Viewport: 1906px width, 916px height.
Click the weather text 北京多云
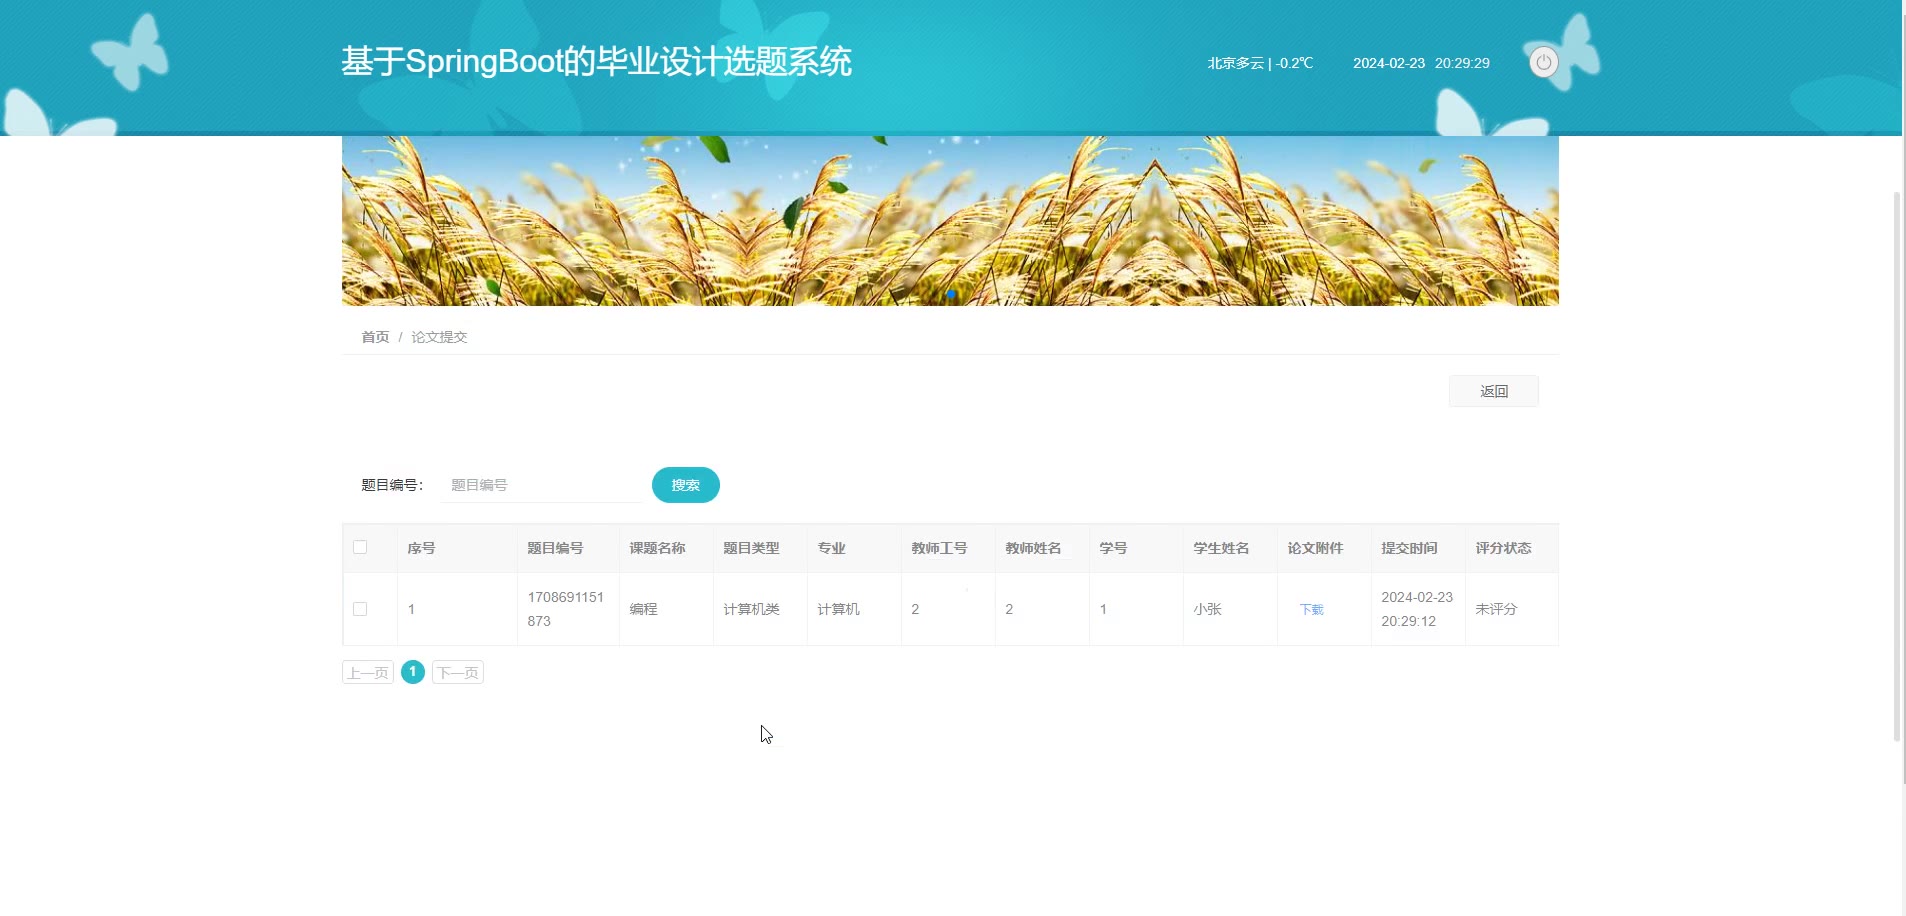pyautogui.click(x=1235, y=63)
